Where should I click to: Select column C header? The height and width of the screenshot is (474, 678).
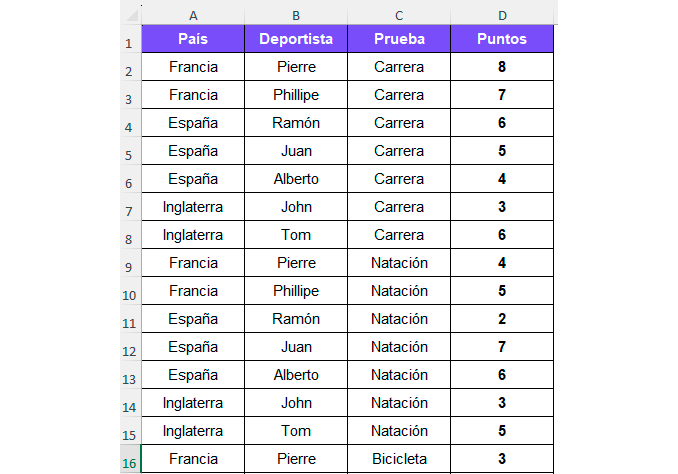(399, 15)
